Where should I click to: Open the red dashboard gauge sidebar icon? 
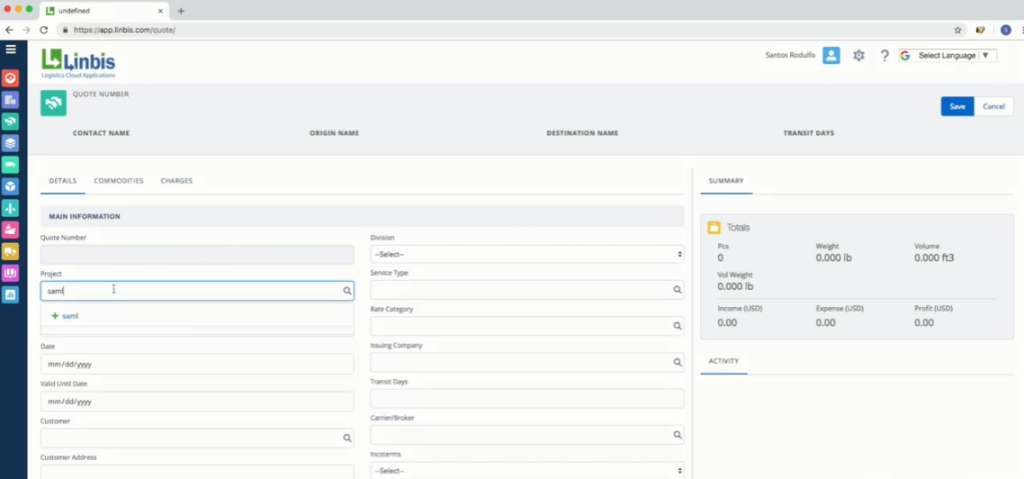click(x=10, y=78)
